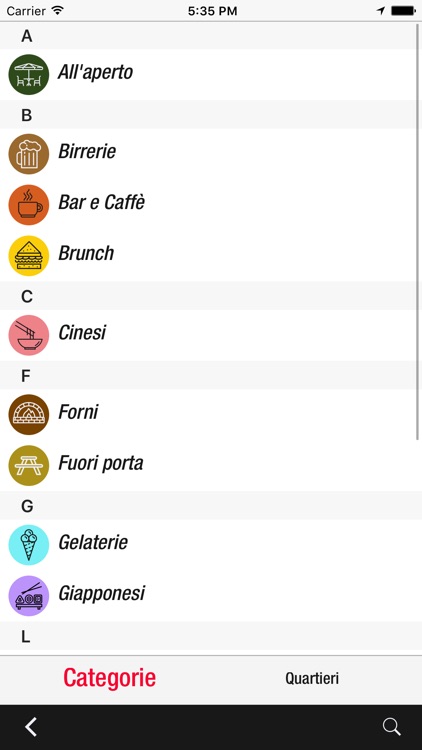Screen dimensions: 422x750
Task: Select the Categorie tab
Action: tap(110, 678)
